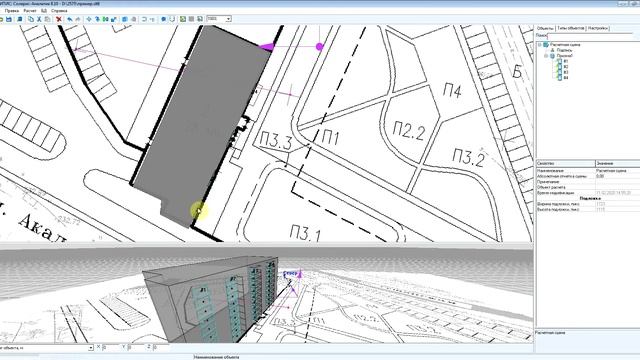The width and height of the screenshot is (640, 360).
Task: Click the Copy icon in toolbar
Action: pos(31,19)
